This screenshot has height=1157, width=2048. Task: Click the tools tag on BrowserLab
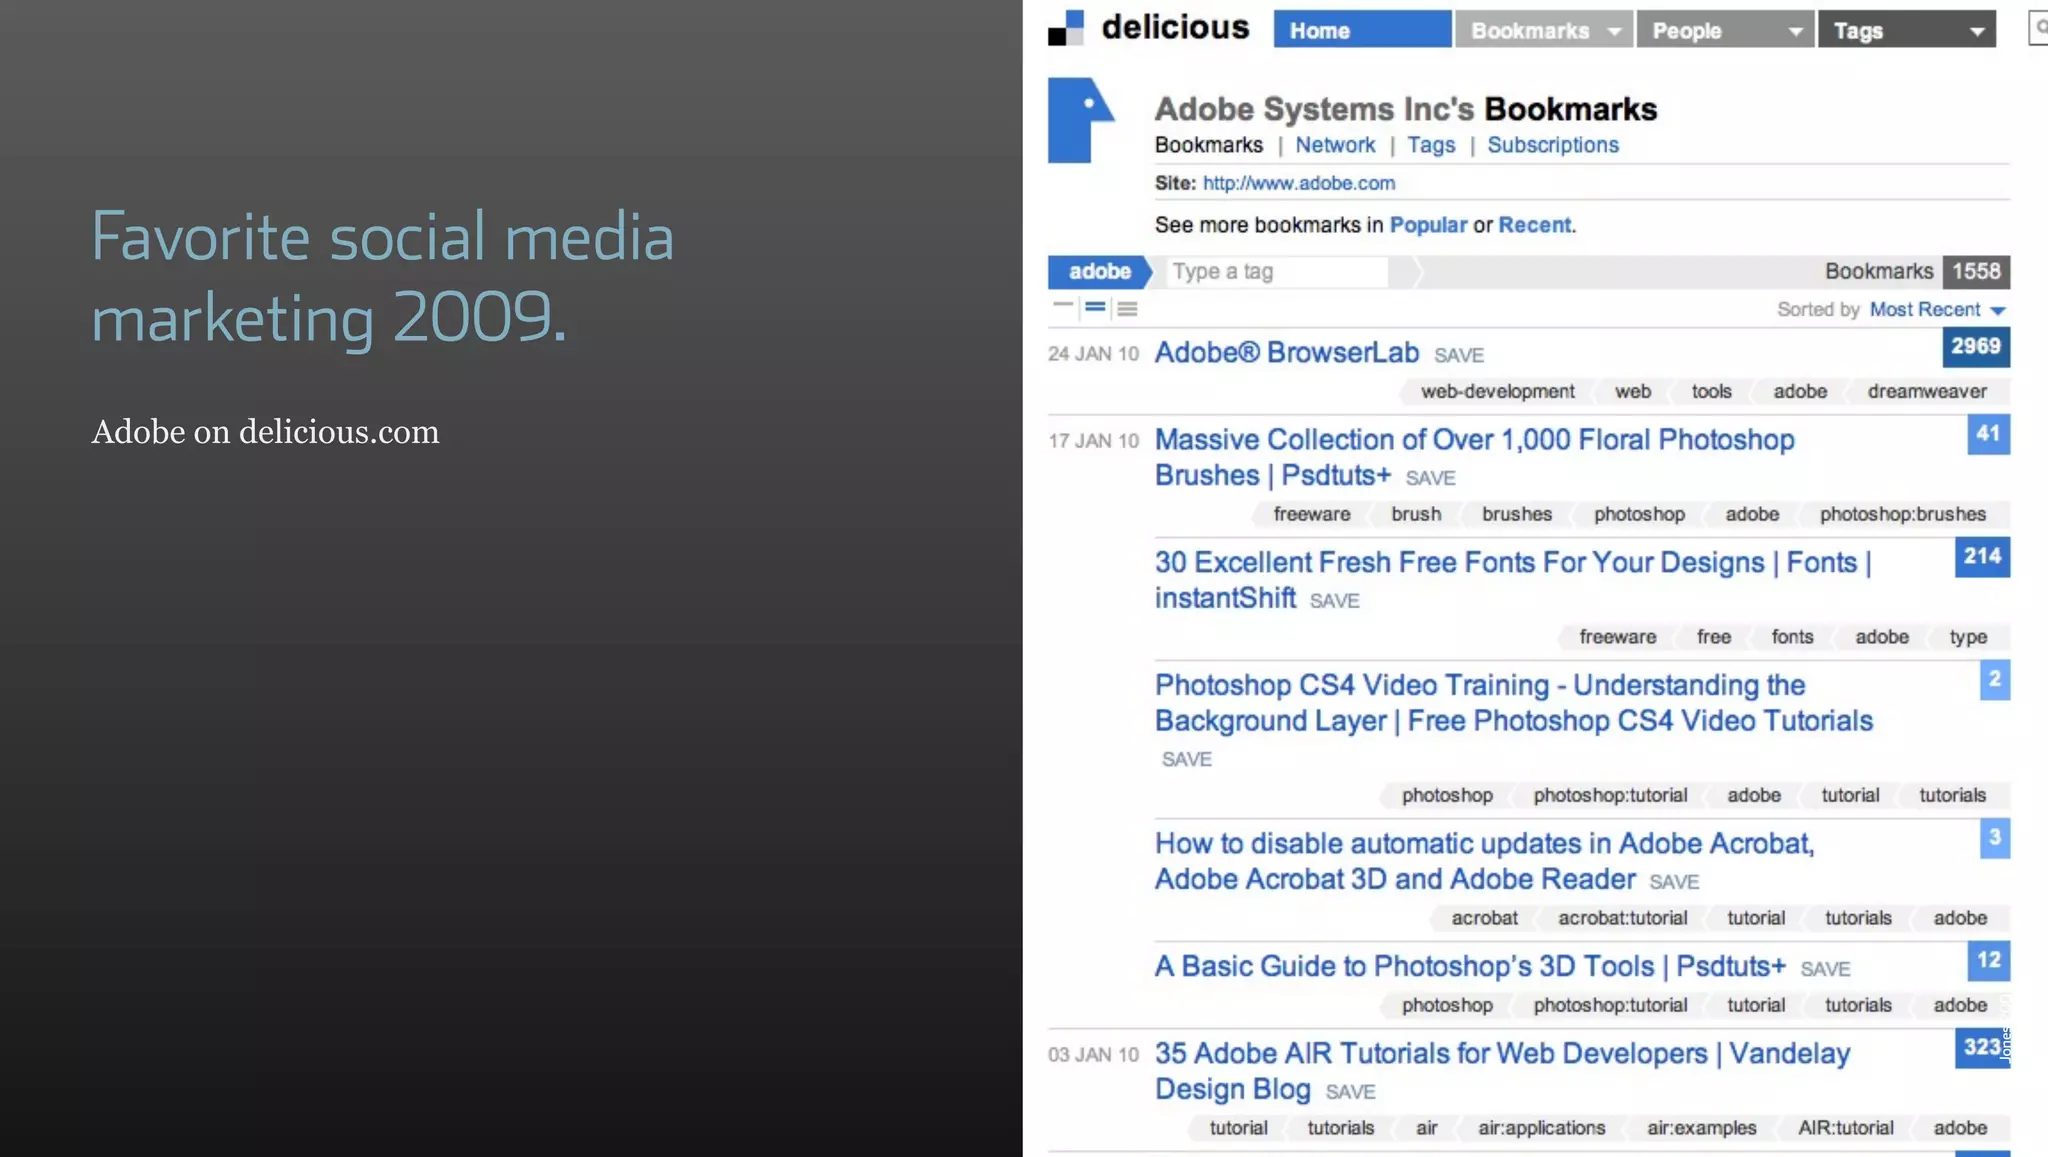pyautogui.click(x=1711, y=392)
